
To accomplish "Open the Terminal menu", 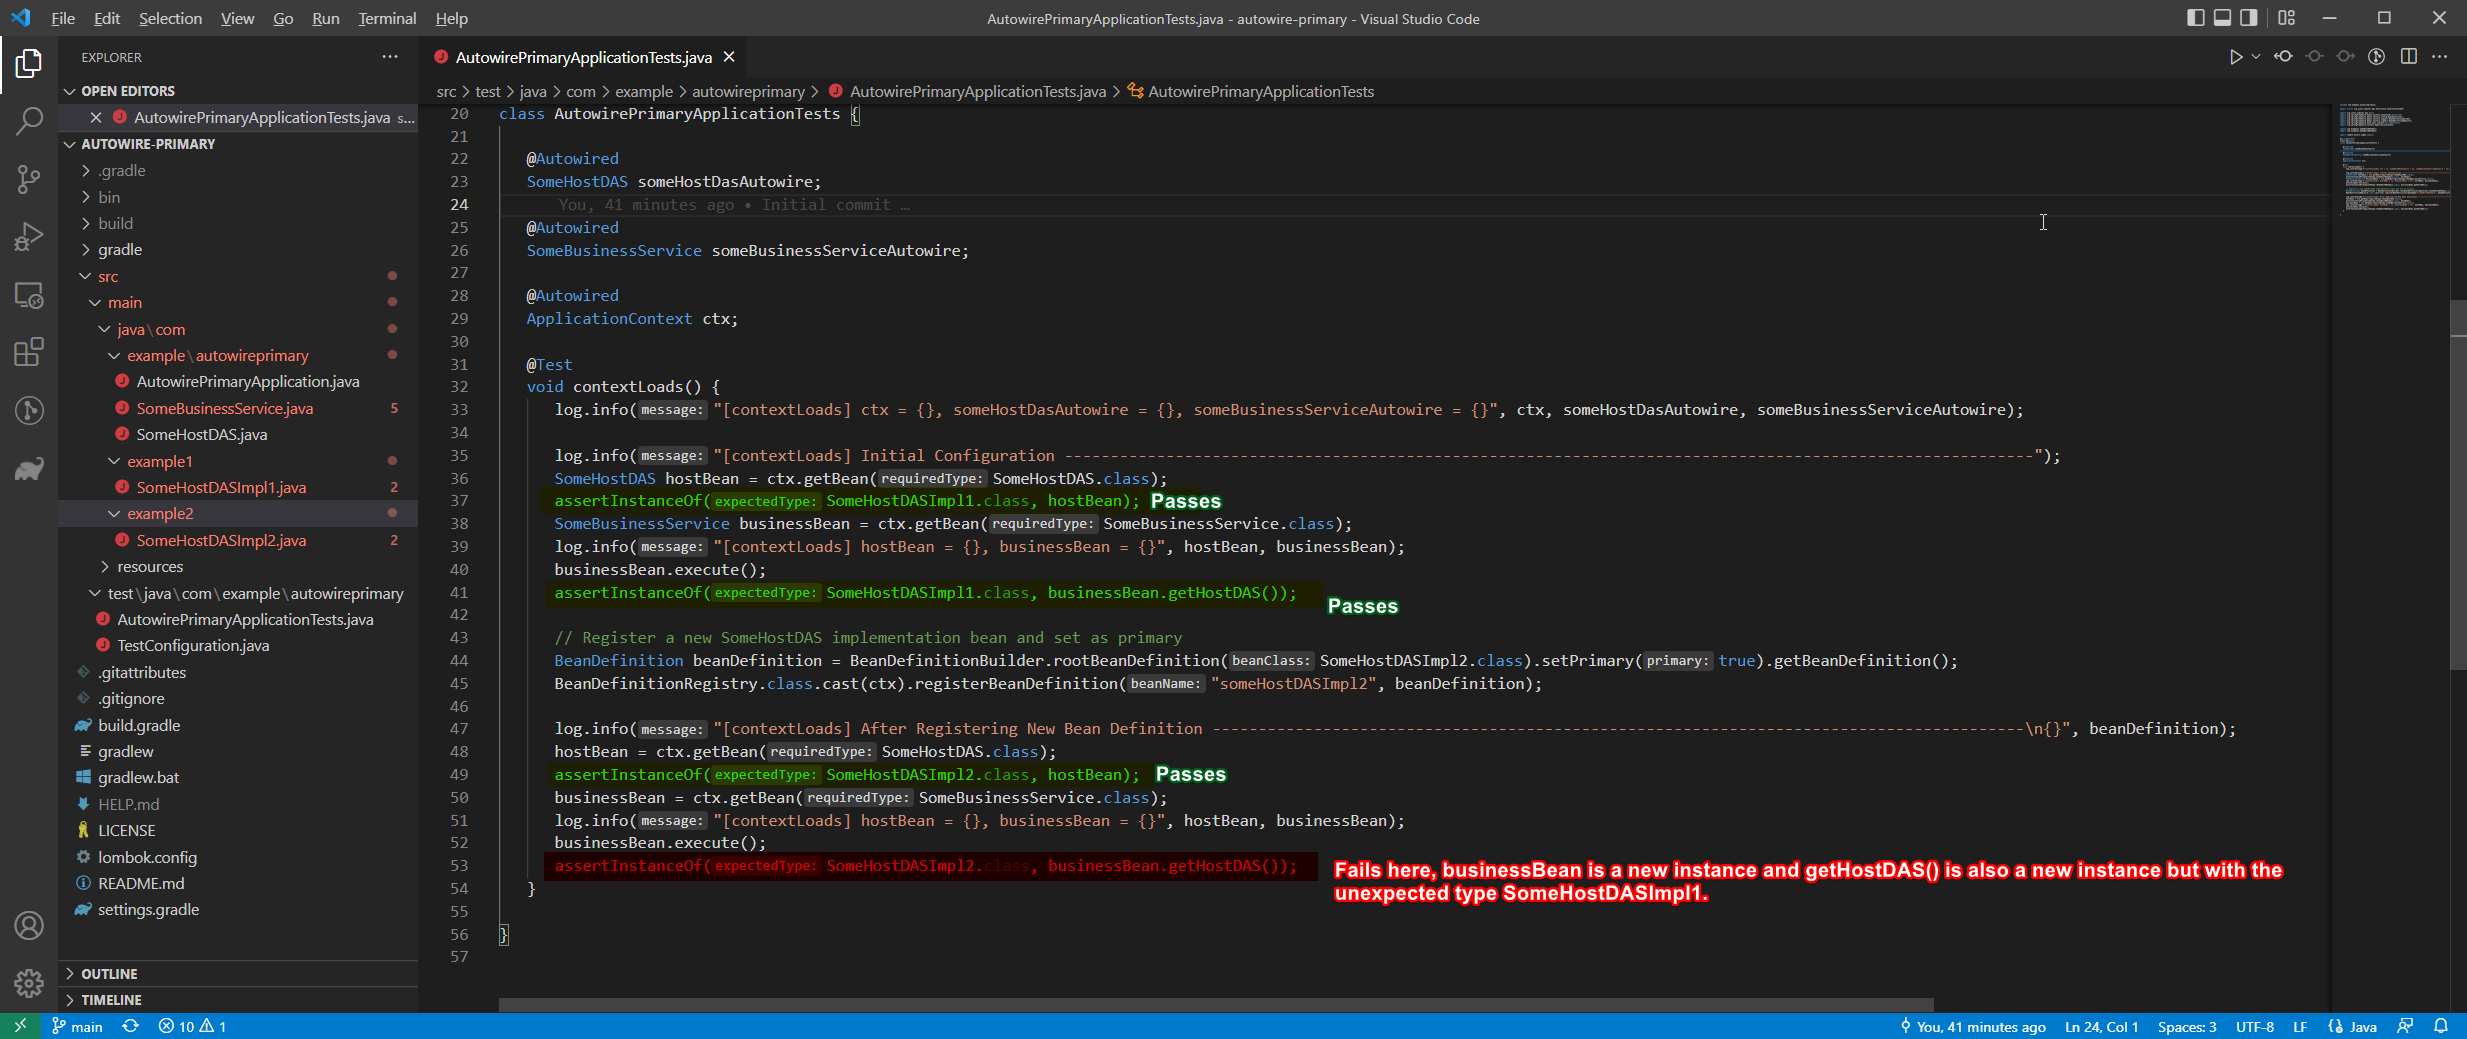I will click(x=387, y=18).
